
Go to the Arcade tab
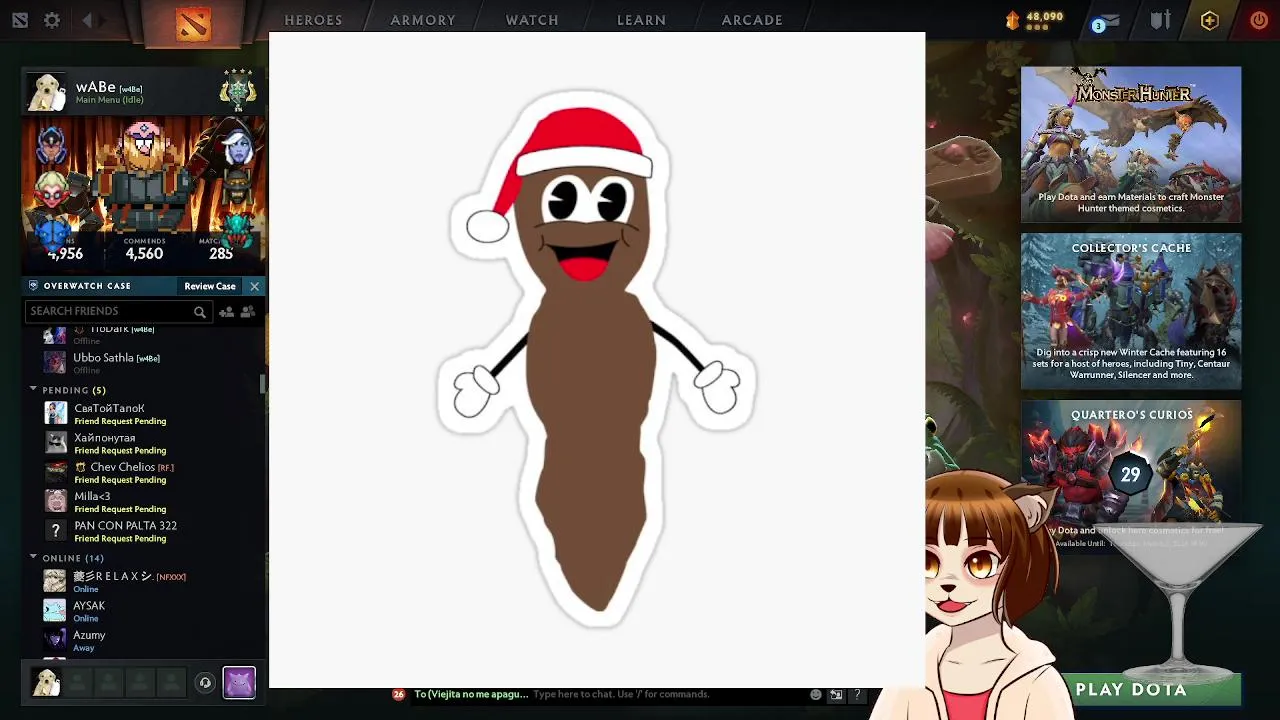pos(752,20)
